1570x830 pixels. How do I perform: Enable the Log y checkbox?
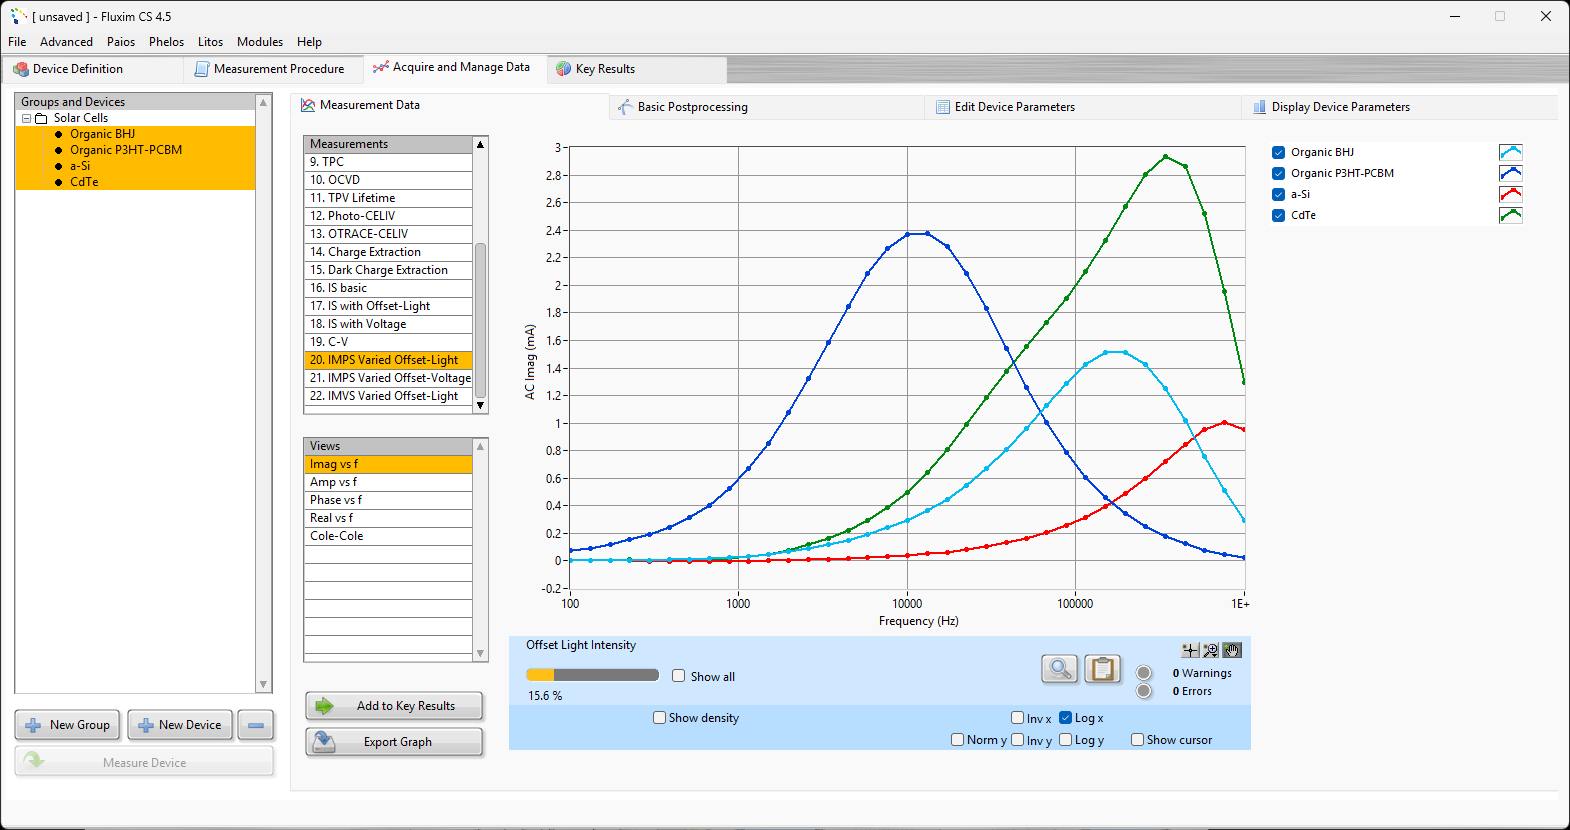click(1066, 739)
